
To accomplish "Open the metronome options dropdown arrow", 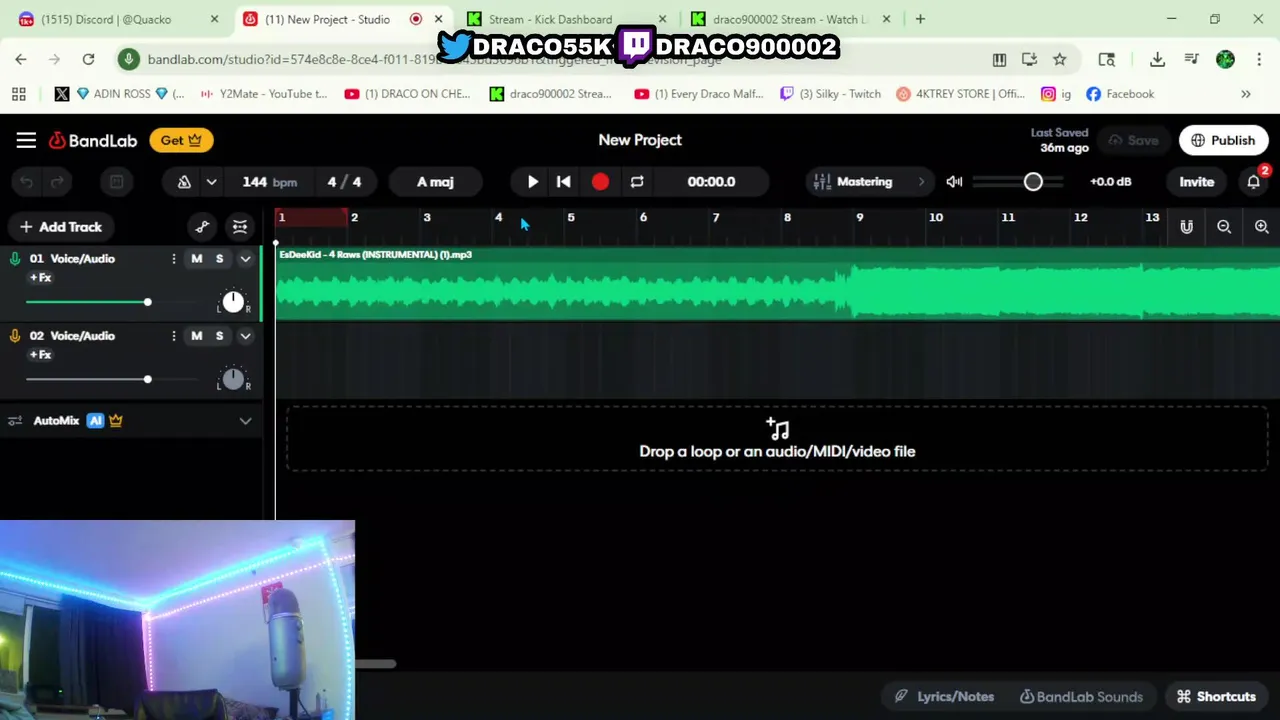I will (x=211, y=182).
